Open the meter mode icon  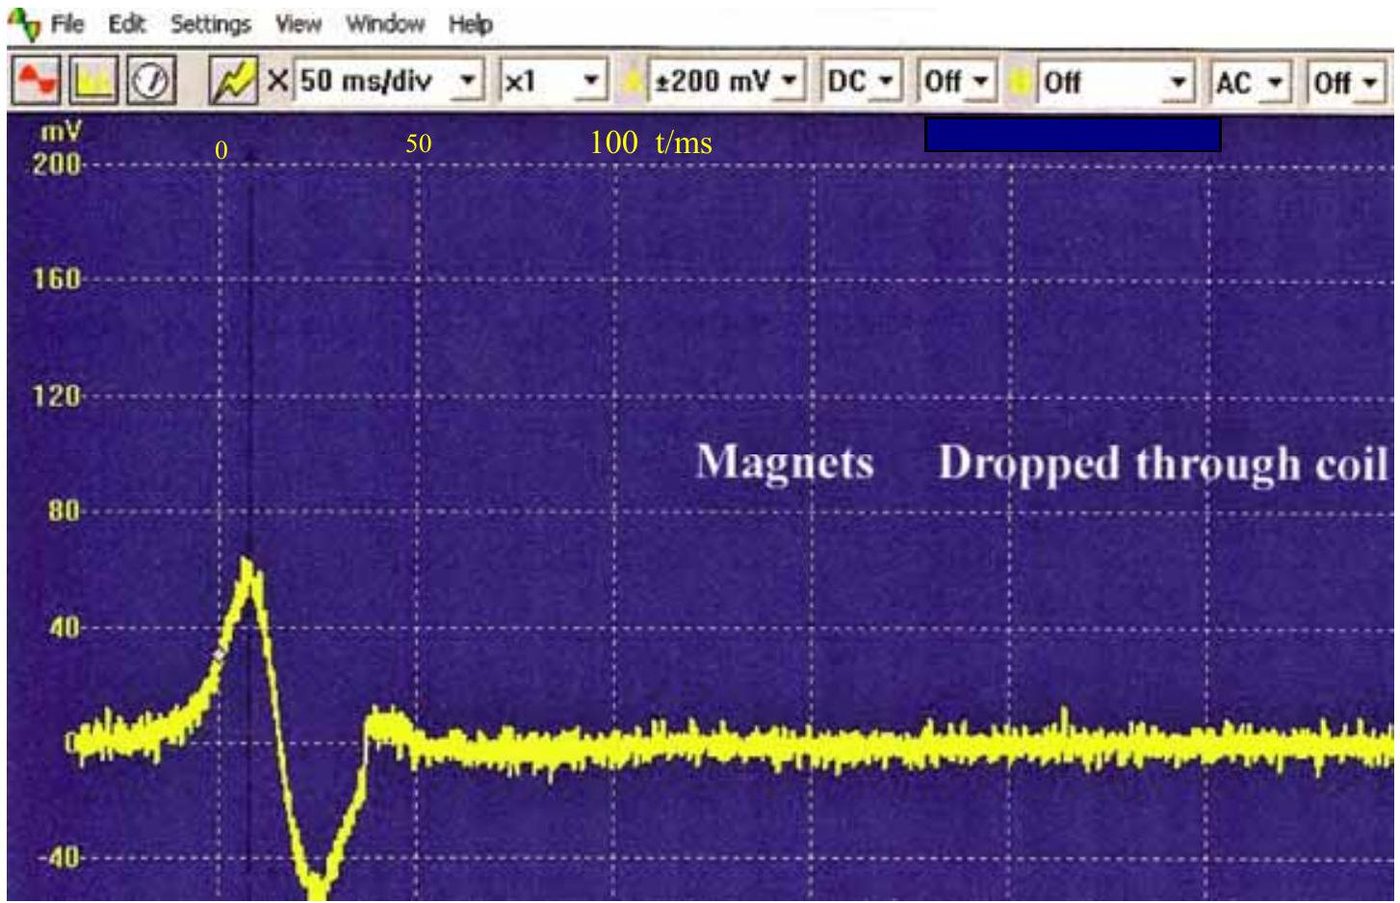tap(151, 82)
